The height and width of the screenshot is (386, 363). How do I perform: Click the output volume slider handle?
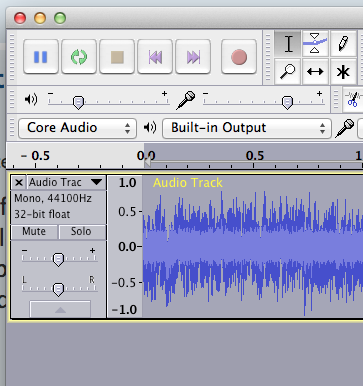78,103
